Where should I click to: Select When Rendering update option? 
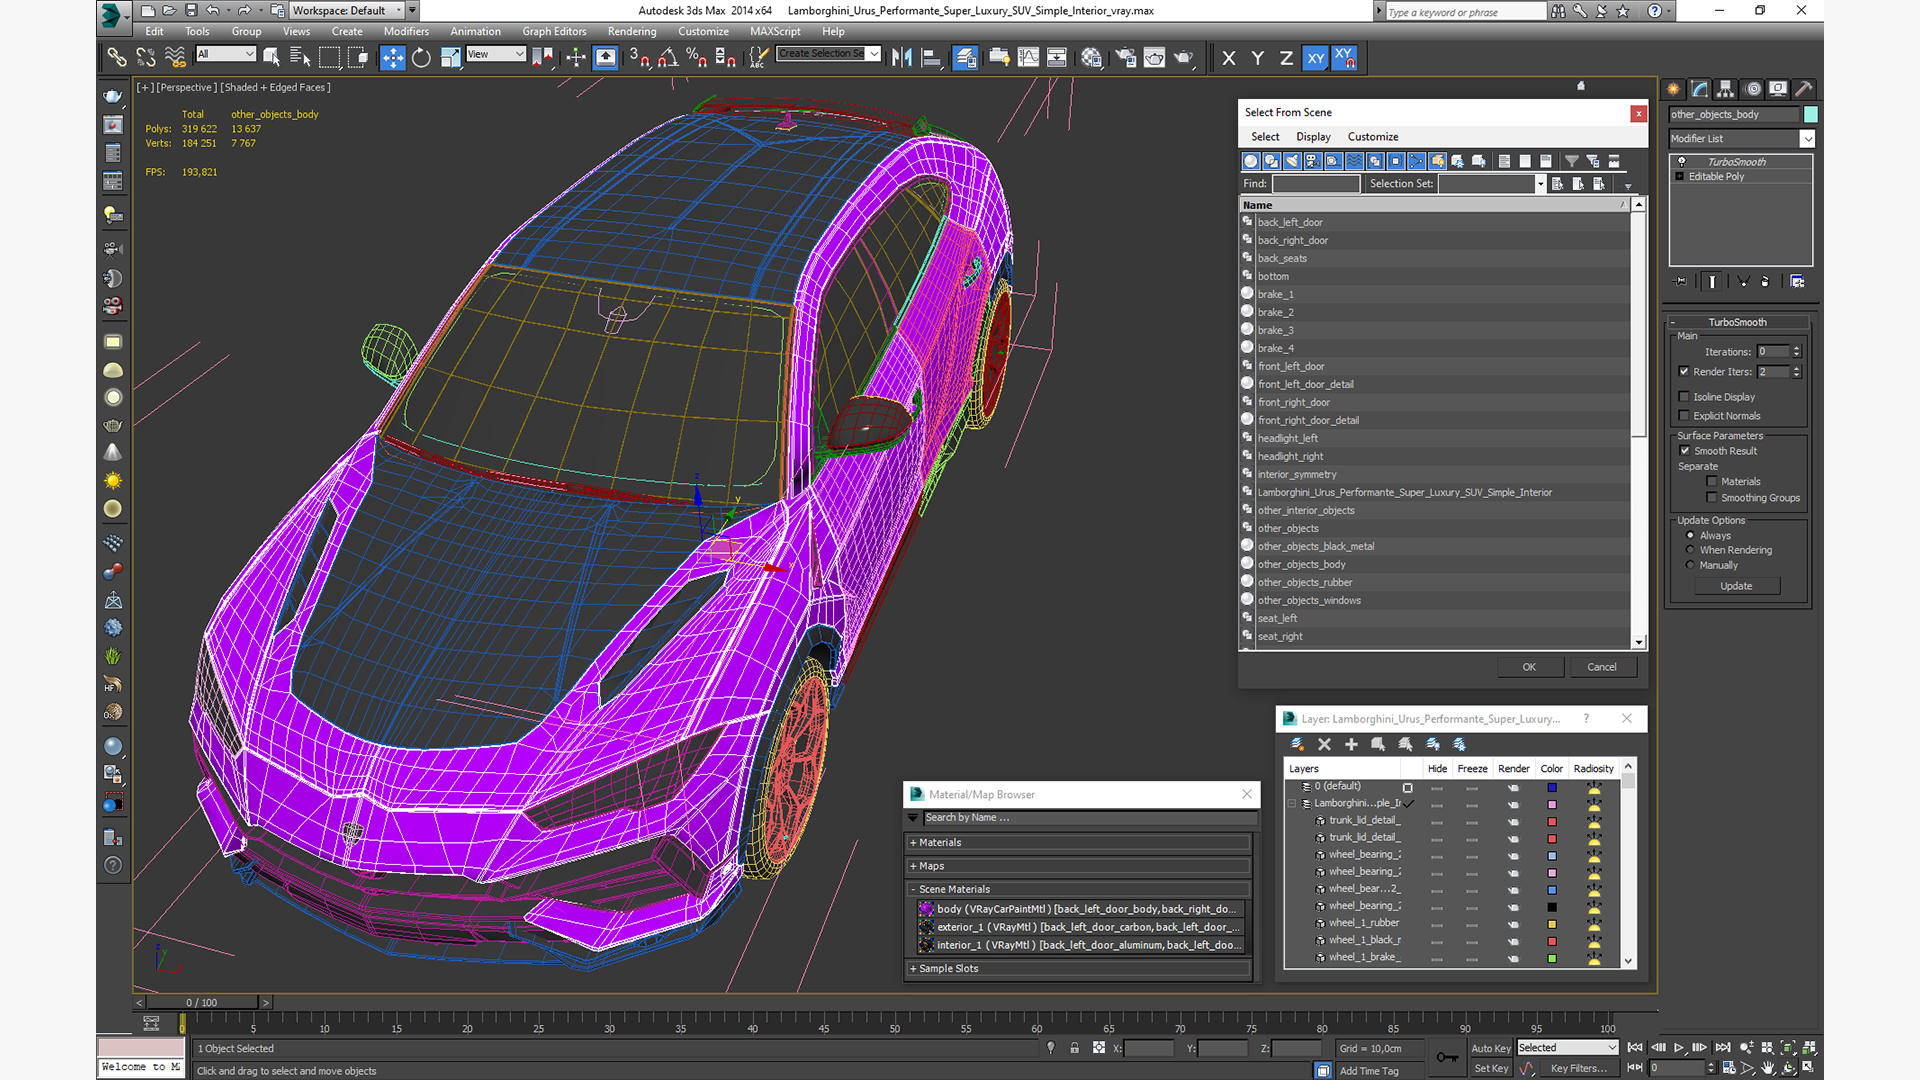[x=1690, y=550]
